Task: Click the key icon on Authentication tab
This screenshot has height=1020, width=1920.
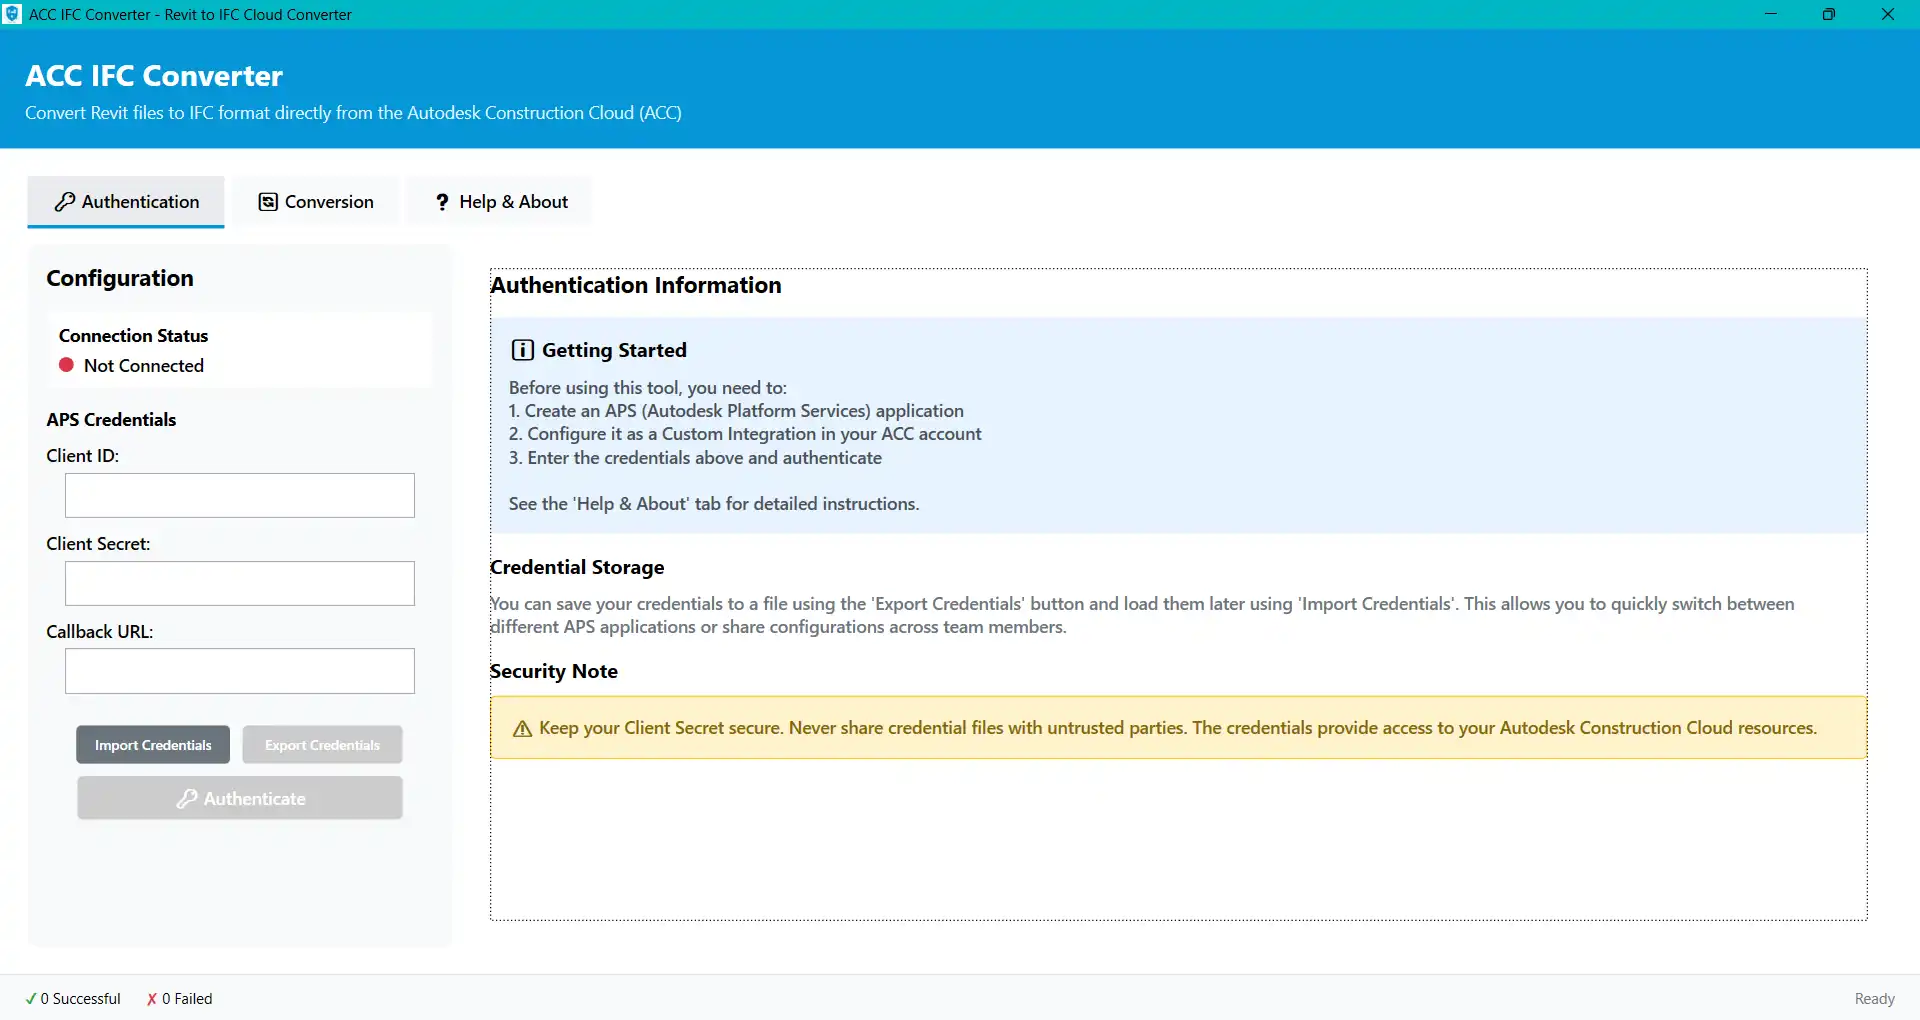Action: (65, 202)
